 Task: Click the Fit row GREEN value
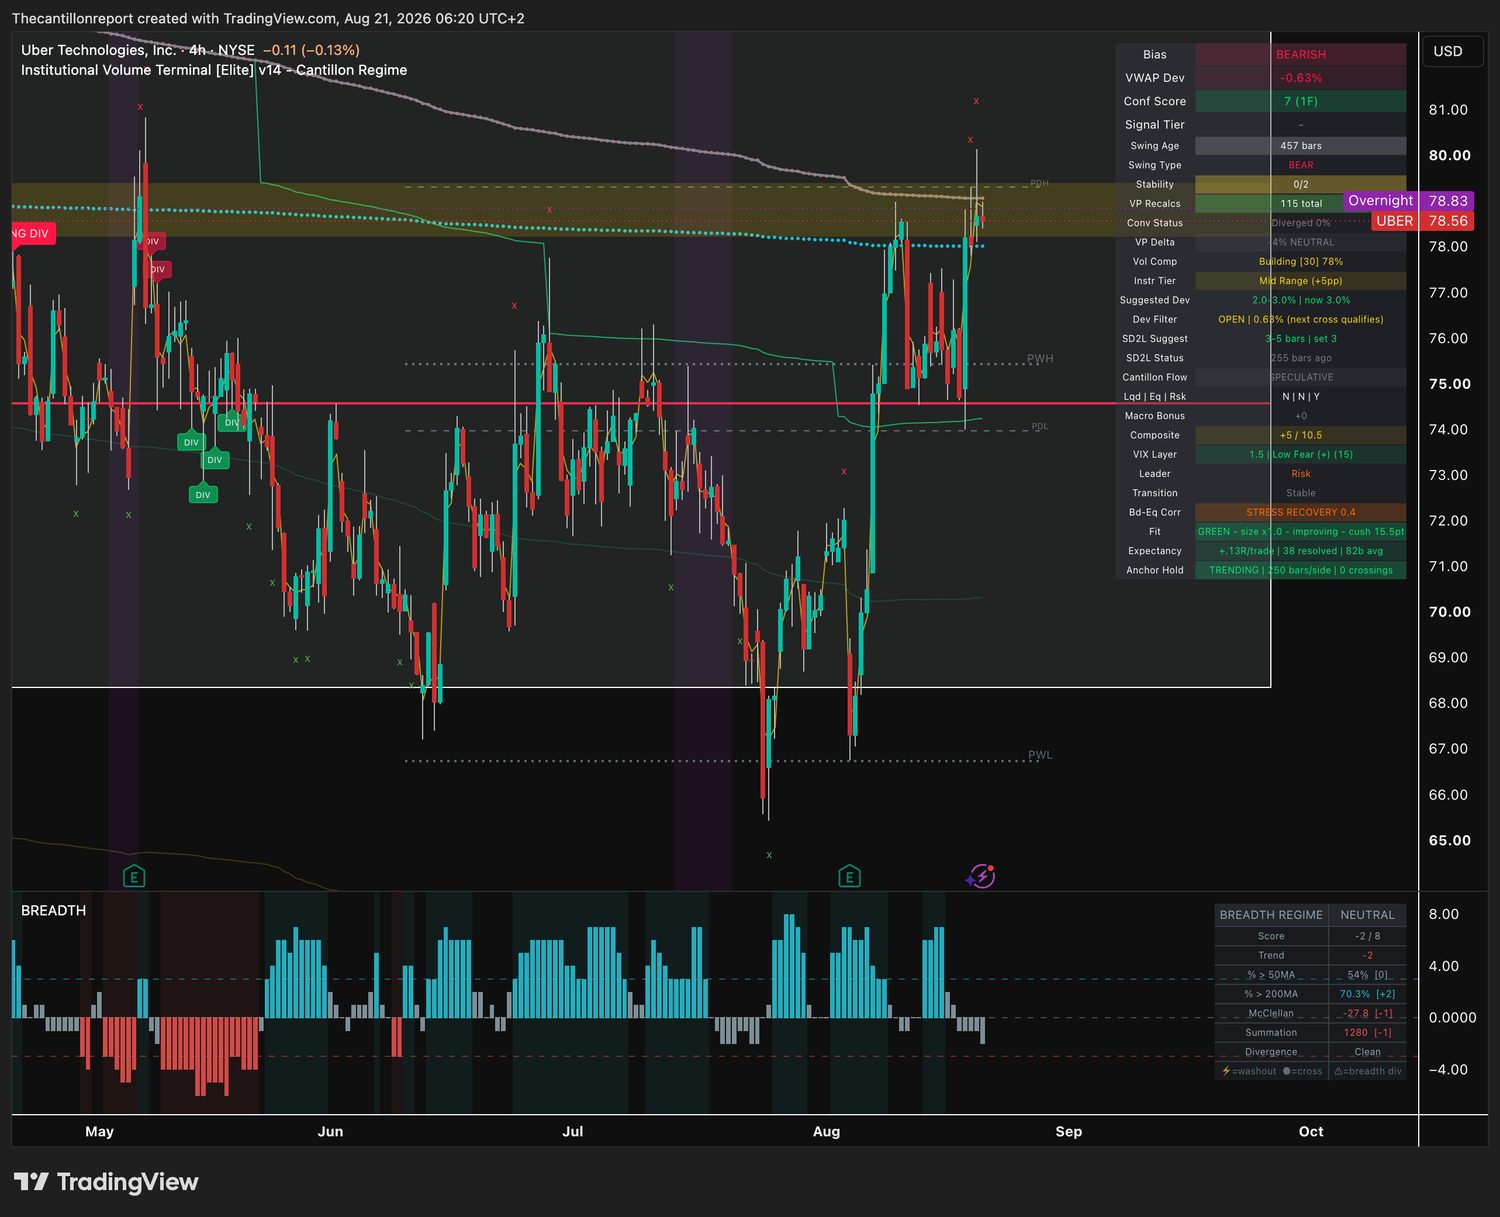1301,532
